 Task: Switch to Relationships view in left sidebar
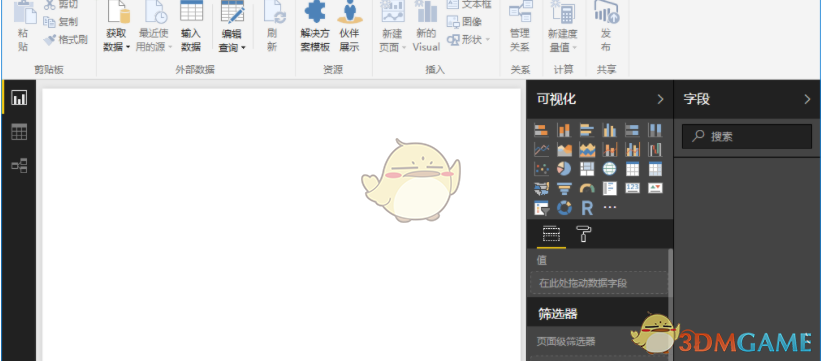tap(19, 166)
